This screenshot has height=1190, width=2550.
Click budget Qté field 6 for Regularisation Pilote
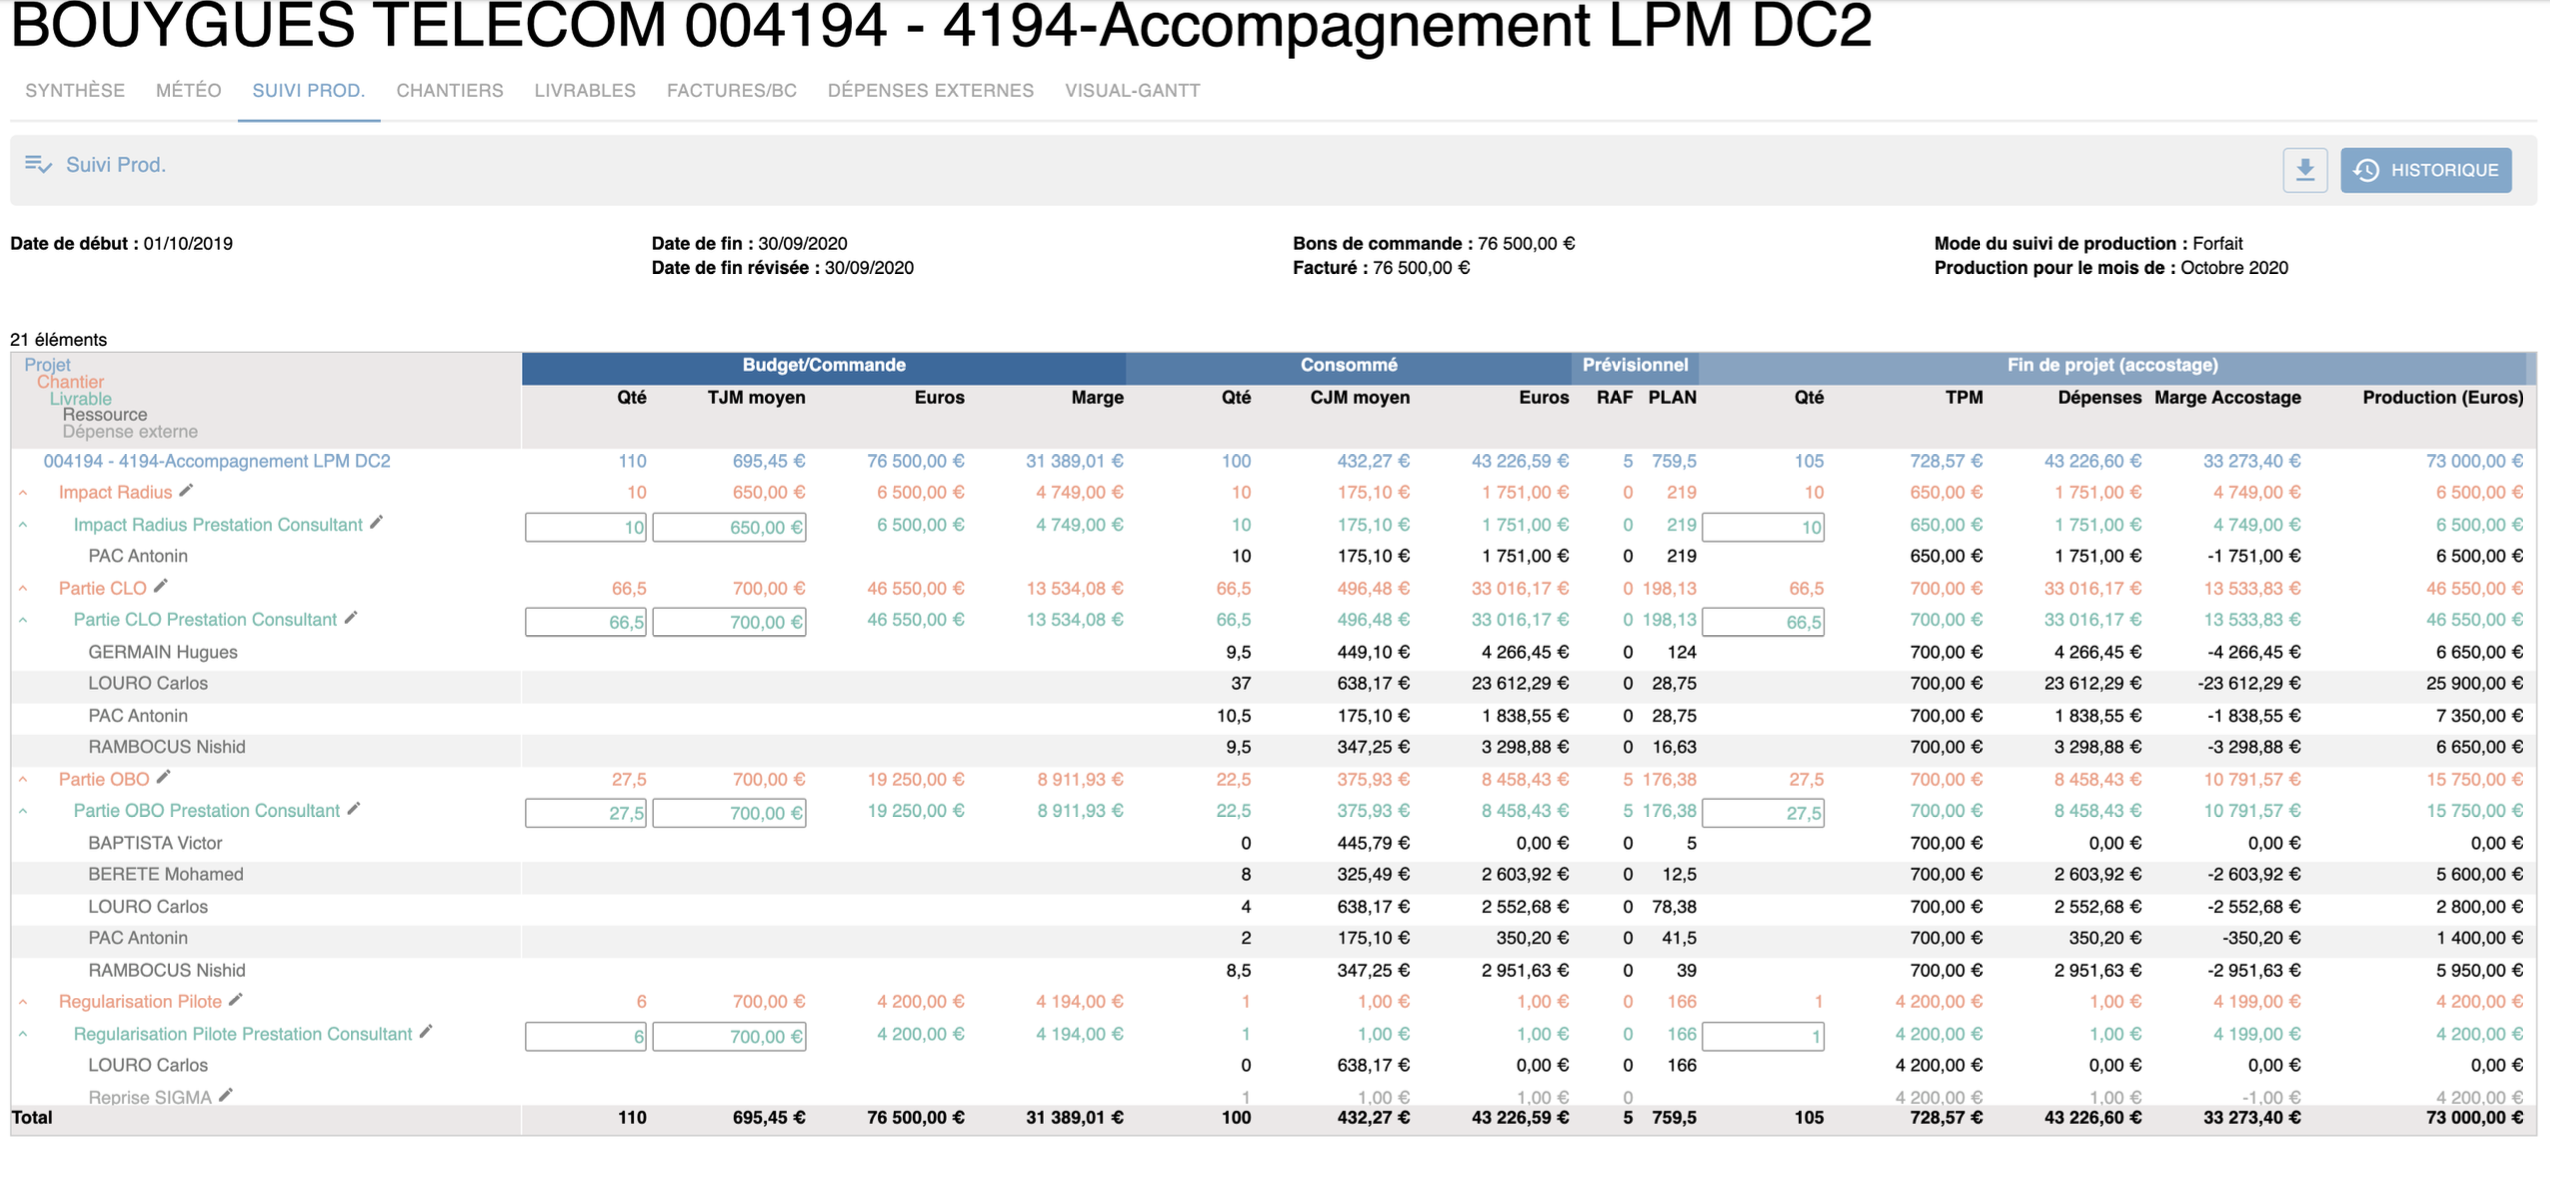[x=586, y=1036]
